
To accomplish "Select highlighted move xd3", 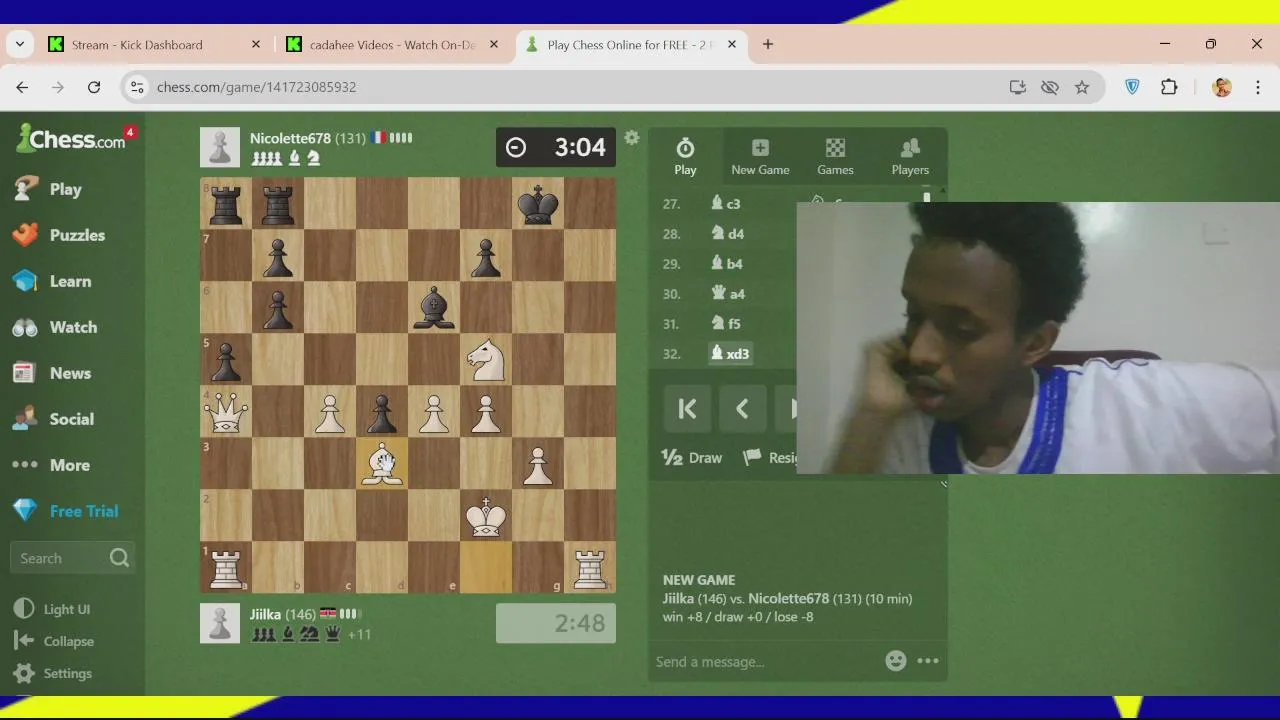I will tap(730, 353).
